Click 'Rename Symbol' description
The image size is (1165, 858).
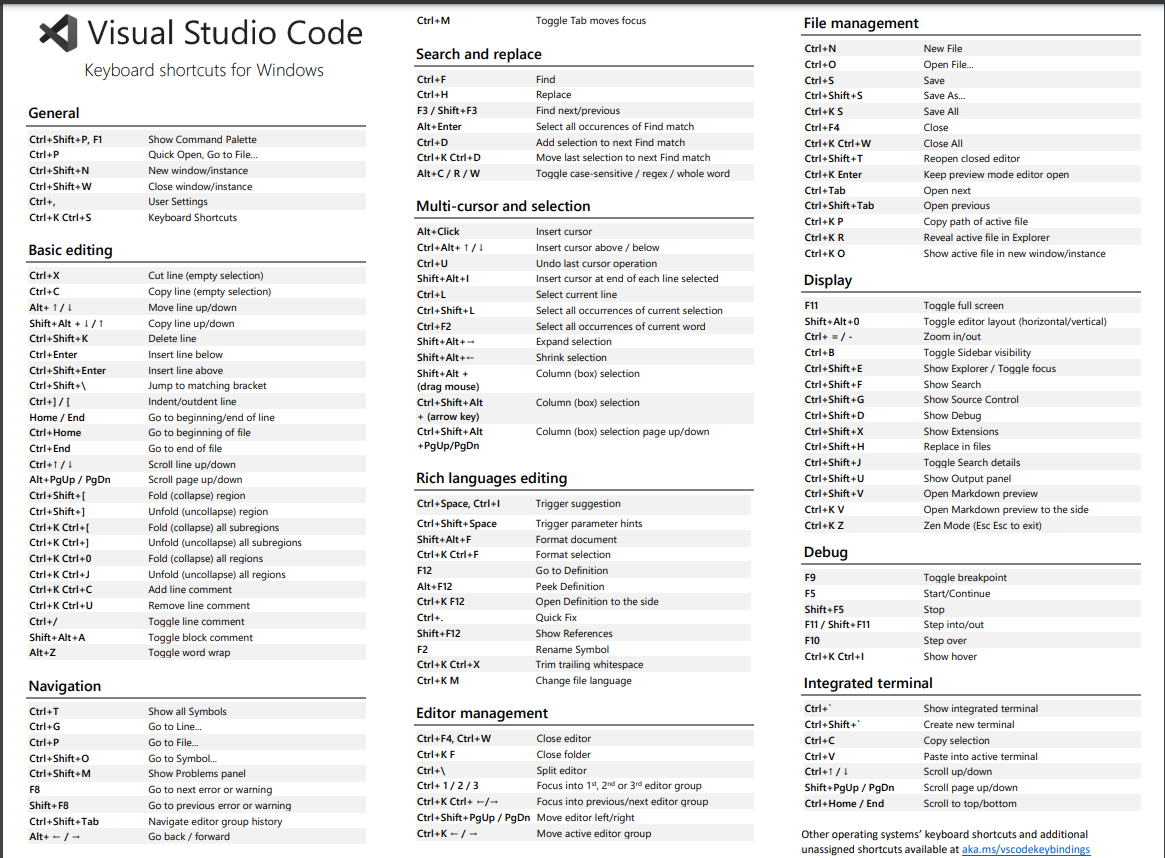click(x=573, y=650)
